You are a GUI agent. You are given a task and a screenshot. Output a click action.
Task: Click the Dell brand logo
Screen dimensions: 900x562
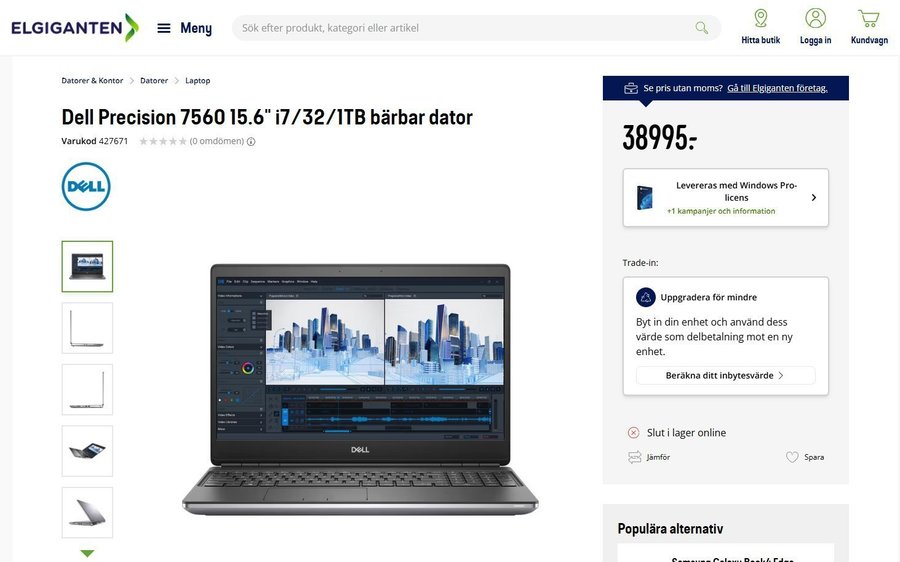click(x=86, y=187)
